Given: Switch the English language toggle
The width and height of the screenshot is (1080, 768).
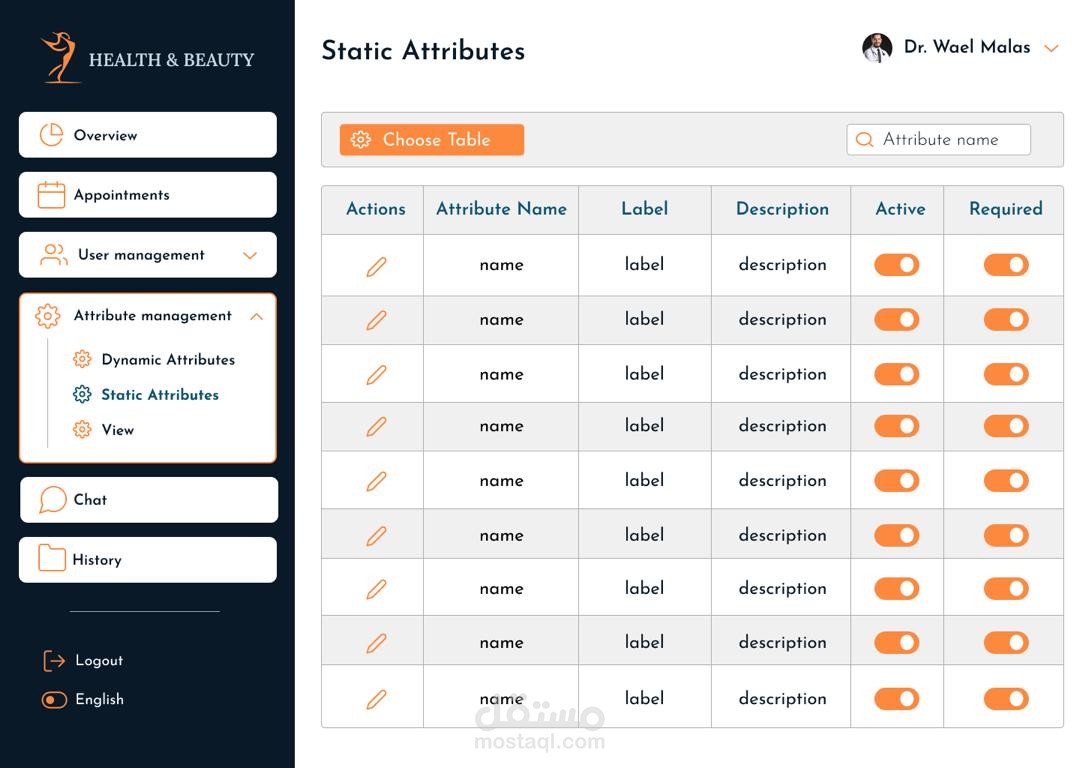Looking at the screenshot, I should [54, 700].
